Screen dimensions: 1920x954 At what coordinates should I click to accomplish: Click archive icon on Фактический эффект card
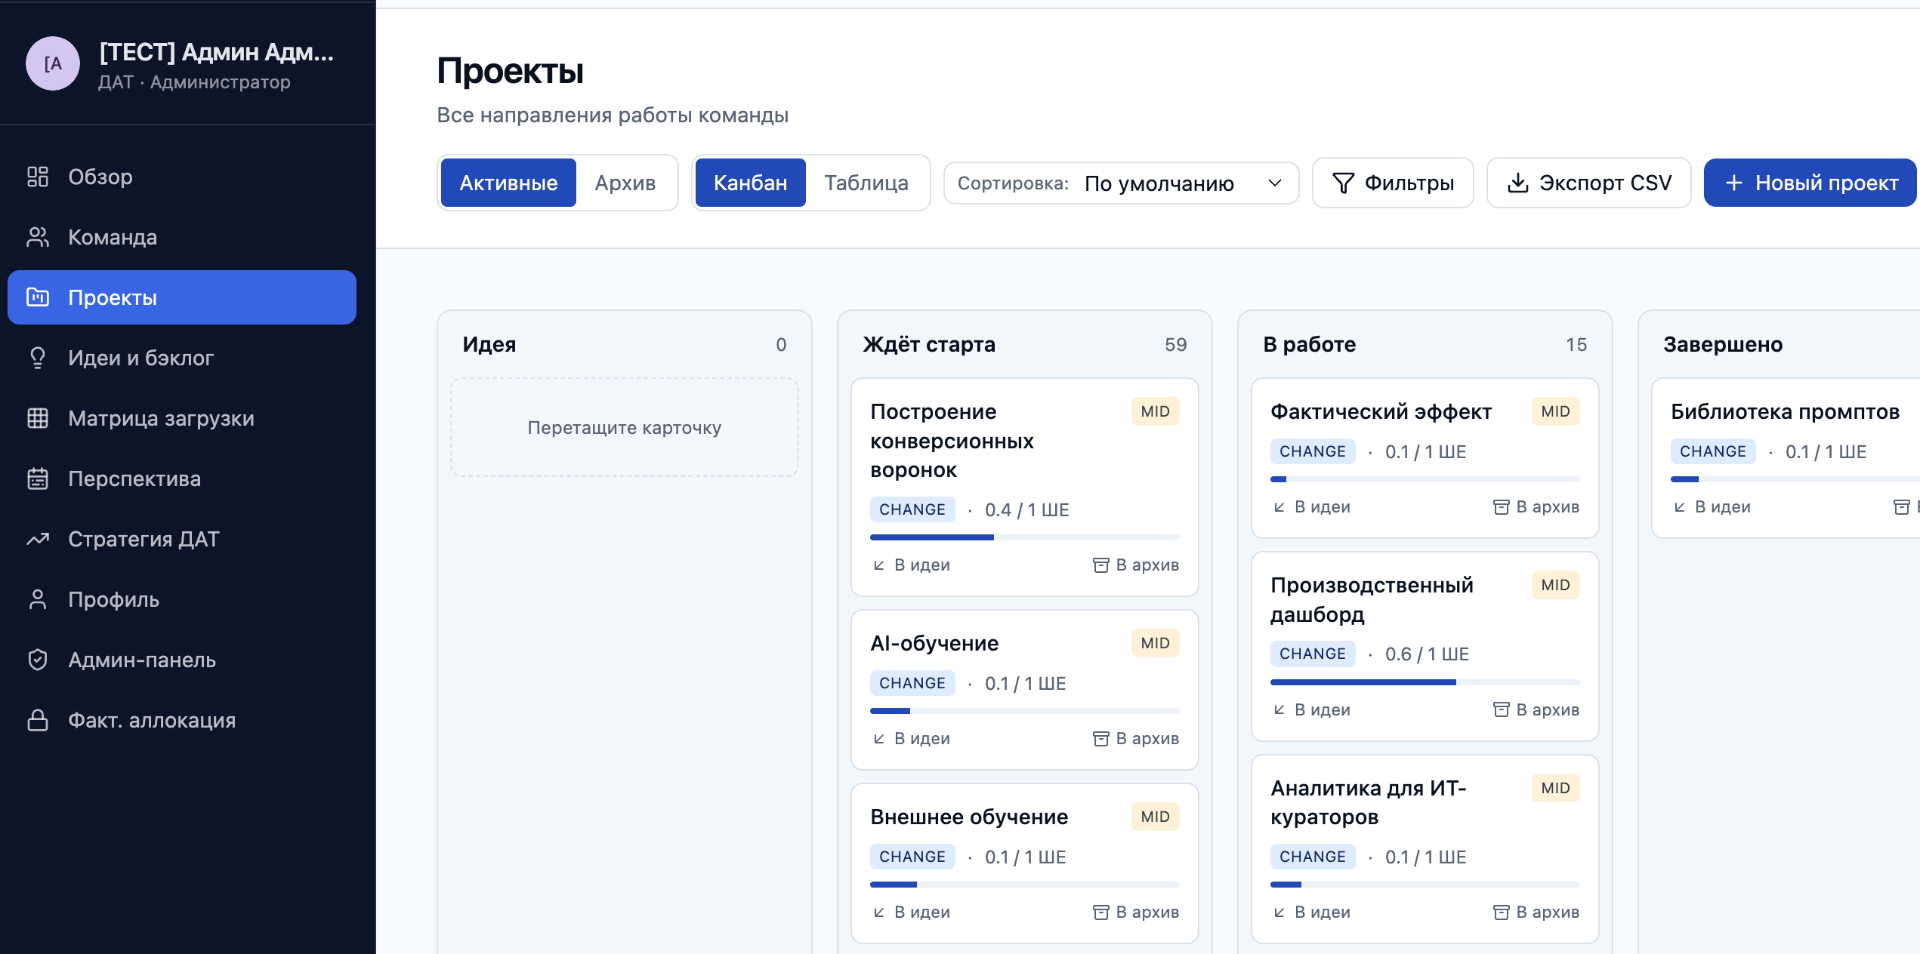(x=1501, y=507)
